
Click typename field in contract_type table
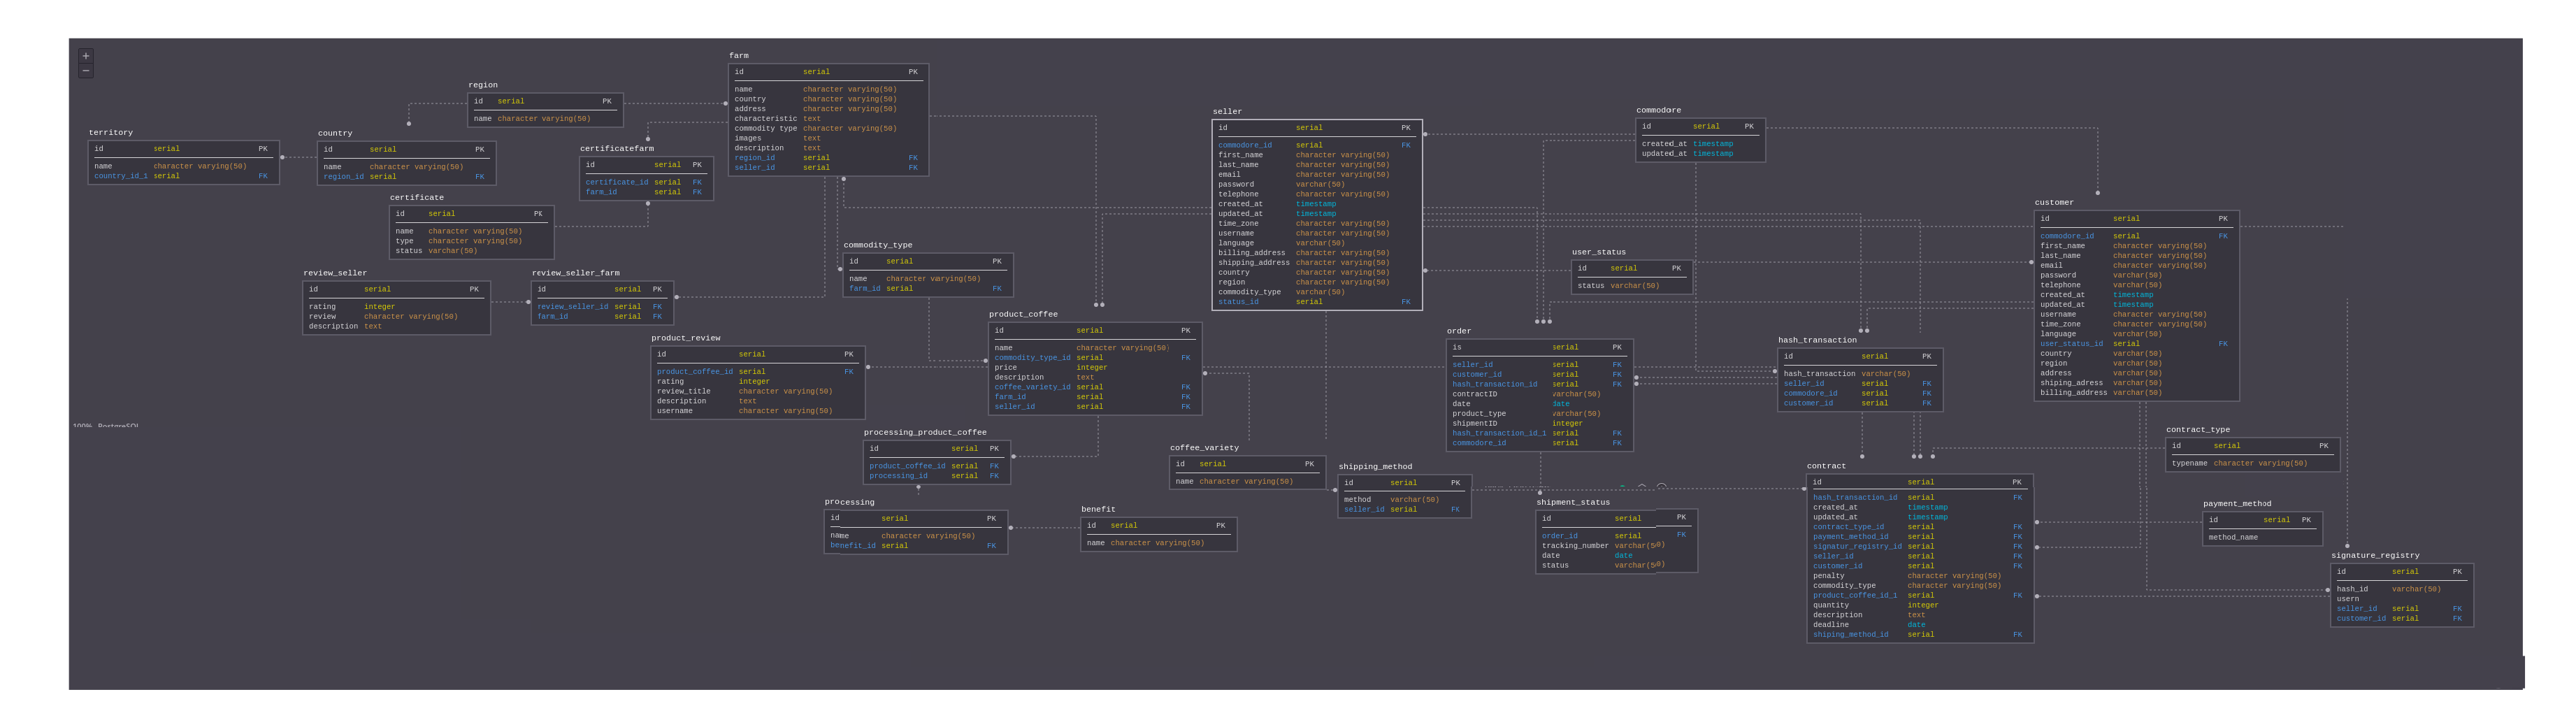(2189, 464)
